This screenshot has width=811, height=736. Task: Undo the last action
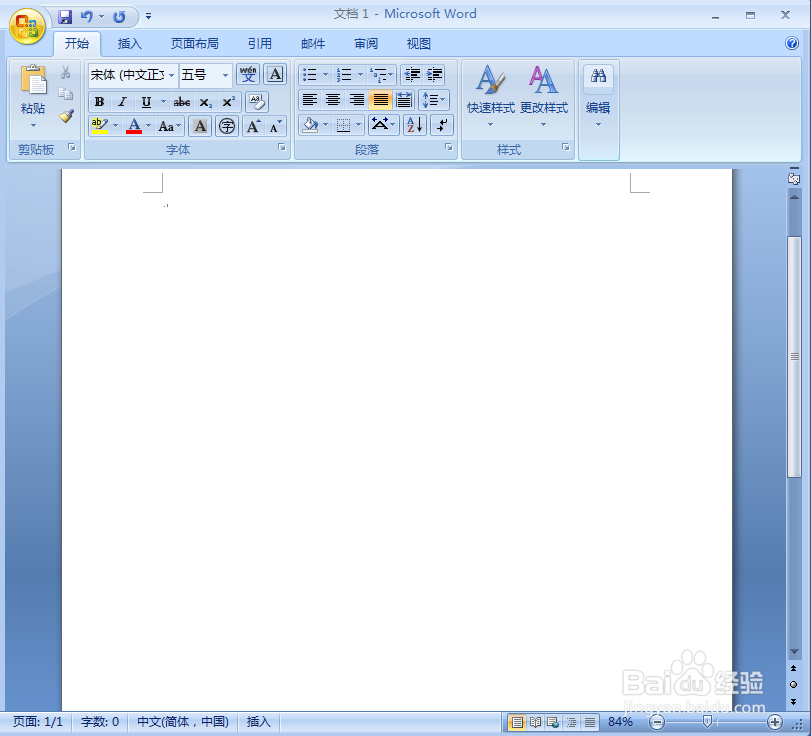(86, 17)
